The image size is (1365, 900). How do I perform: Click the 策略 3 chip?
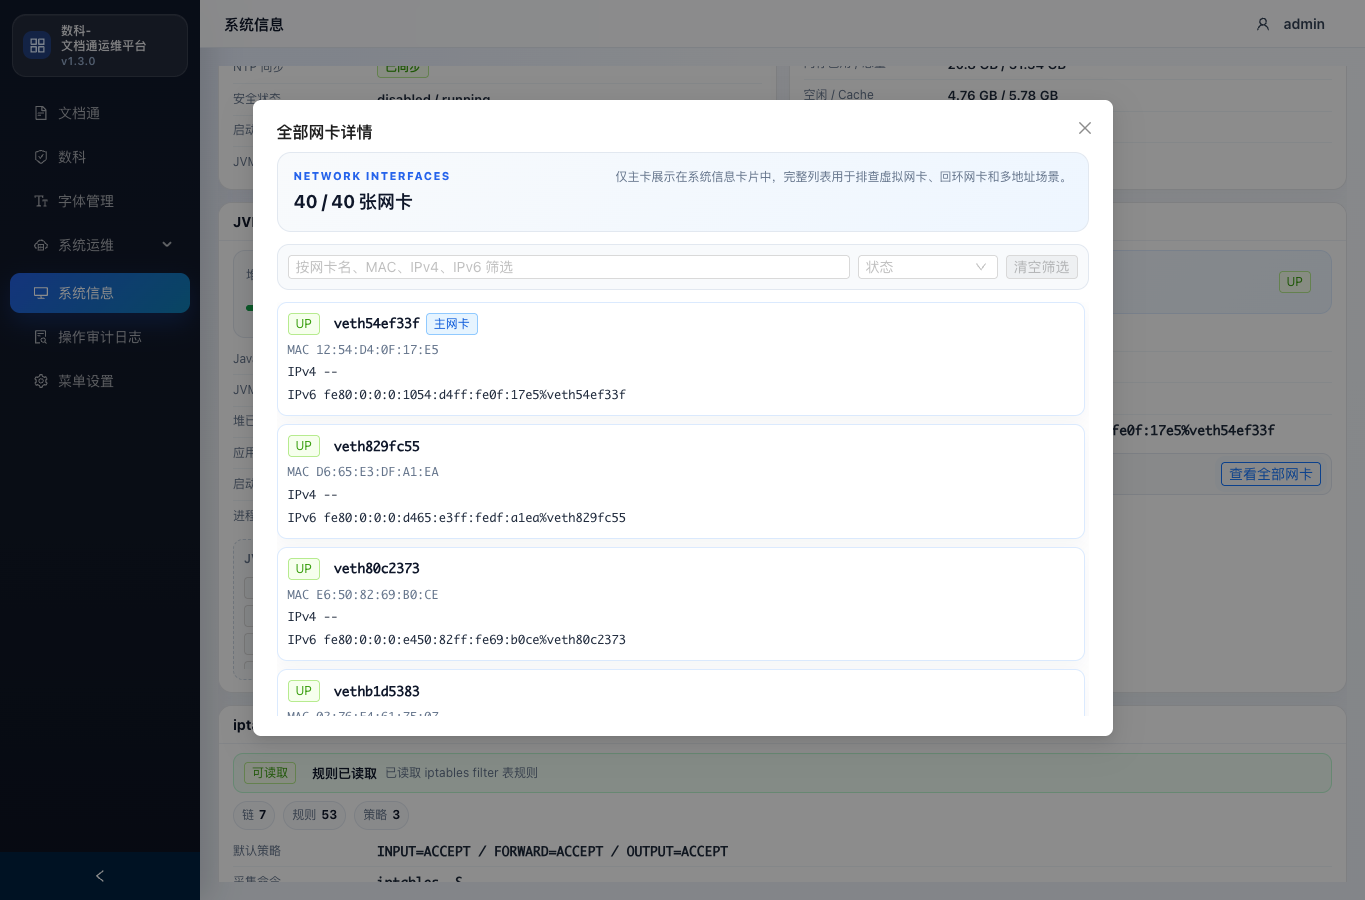(382, 815)
